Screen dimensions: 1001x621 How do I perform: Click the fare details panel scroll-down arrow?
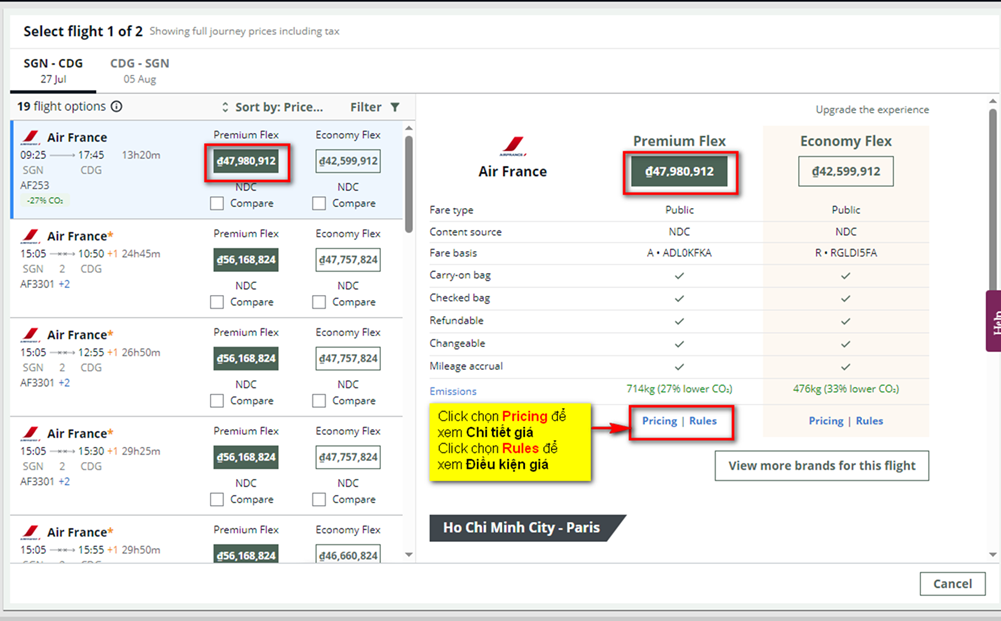coord(993,555)
